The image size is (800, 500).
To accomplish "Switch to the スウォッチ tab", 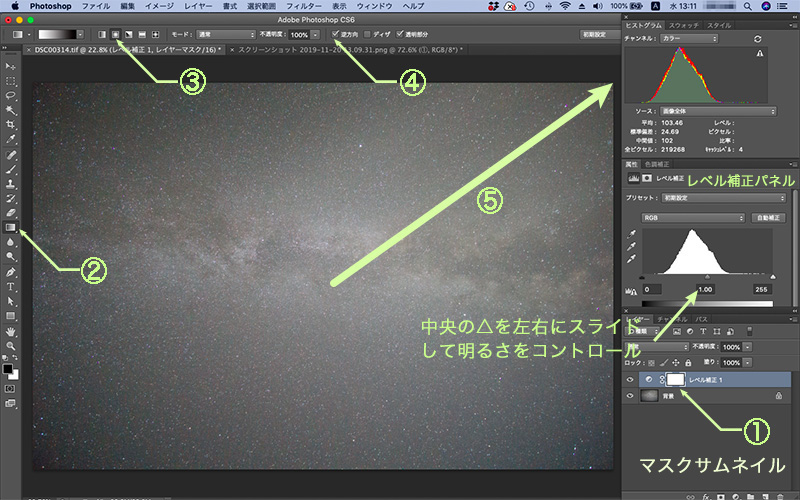I will [684, 25].
